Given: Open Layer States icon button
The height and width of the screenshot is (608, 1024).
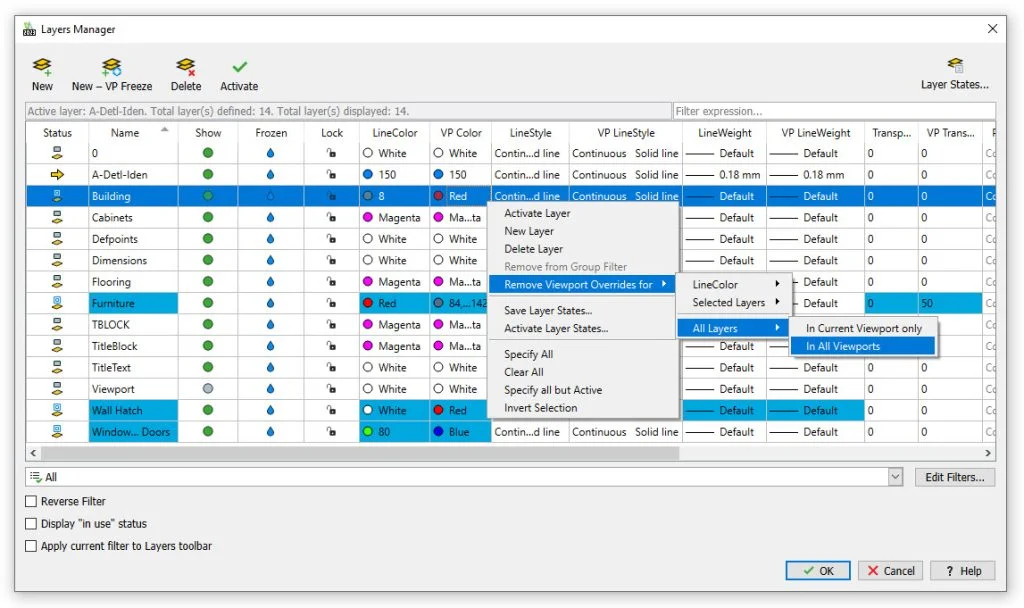Looking at the screenshot, I should (955, 66).
